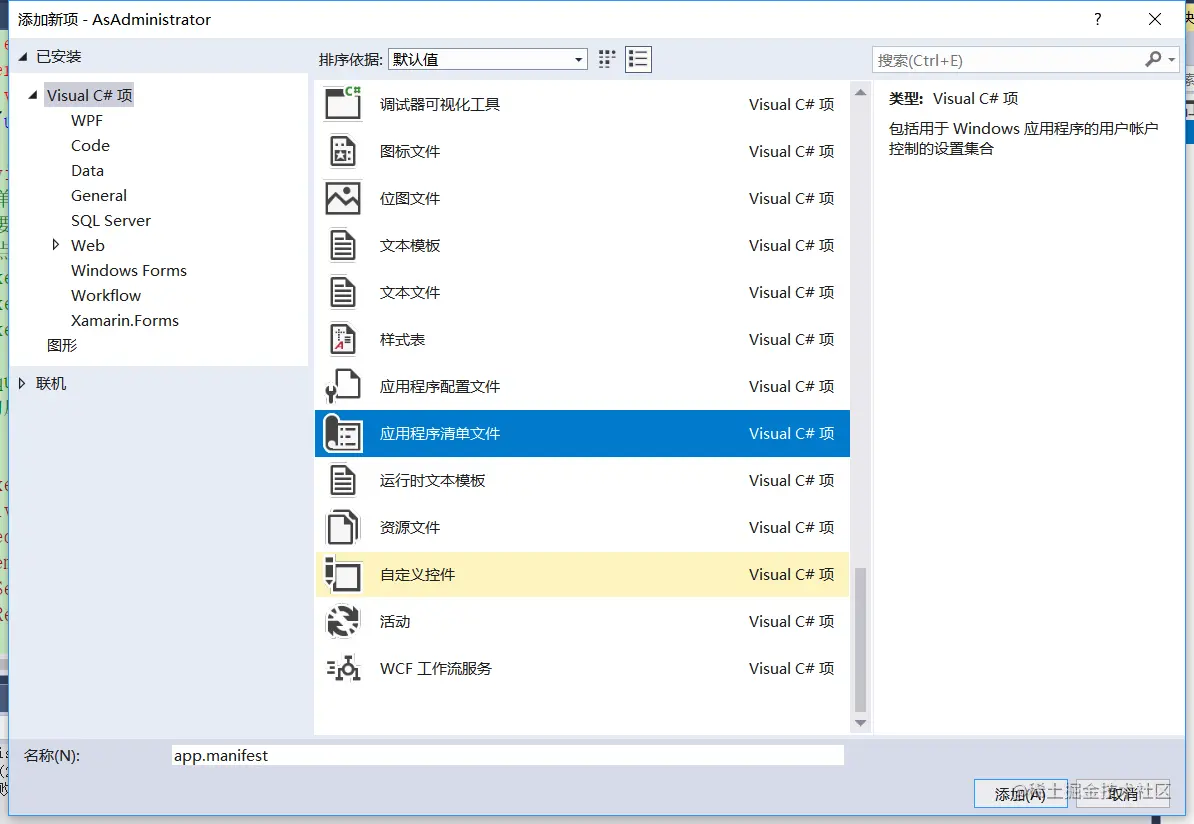This screenshot has height=824, width=1194.
Task: Open the help question mark button
Action: point(1097,19)
